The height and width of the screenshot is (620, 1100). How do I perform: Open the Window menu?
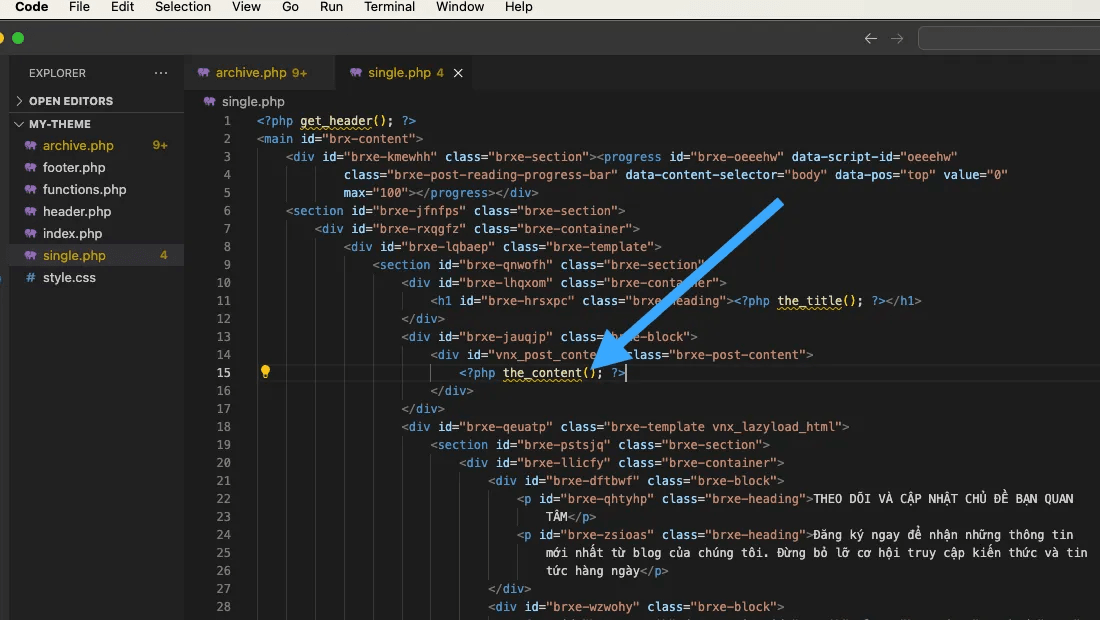460,7
